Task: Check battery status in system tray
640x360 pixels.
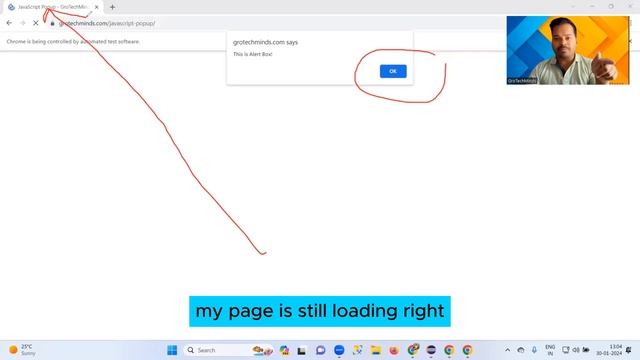Action: 586,350
